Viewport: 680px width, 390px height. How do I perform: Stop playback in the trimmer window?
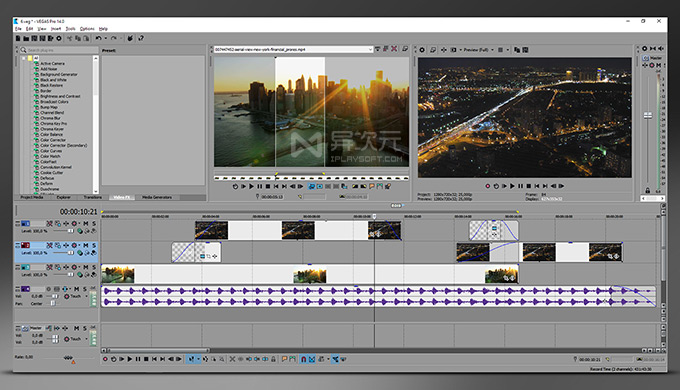coord(268,186)
